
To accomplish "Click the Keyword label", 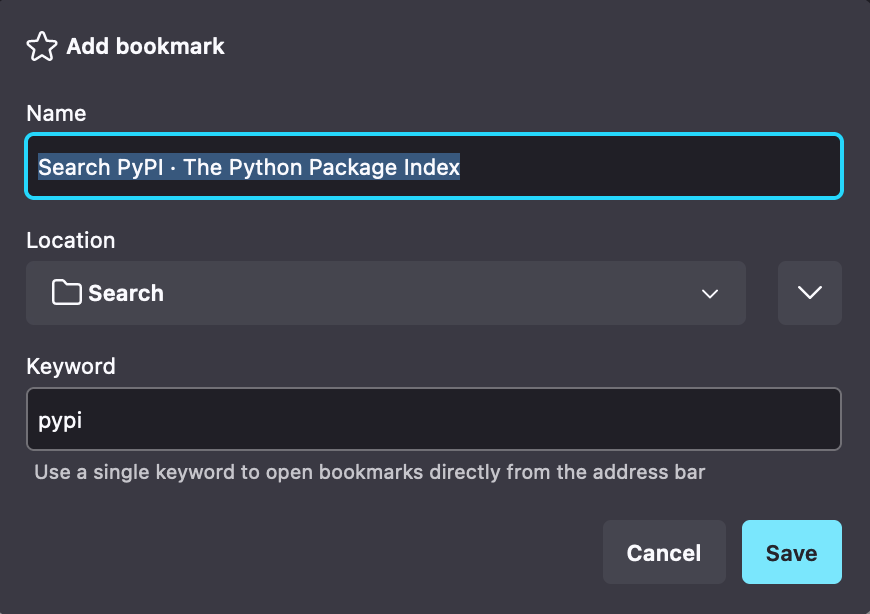I will point(71,367).
